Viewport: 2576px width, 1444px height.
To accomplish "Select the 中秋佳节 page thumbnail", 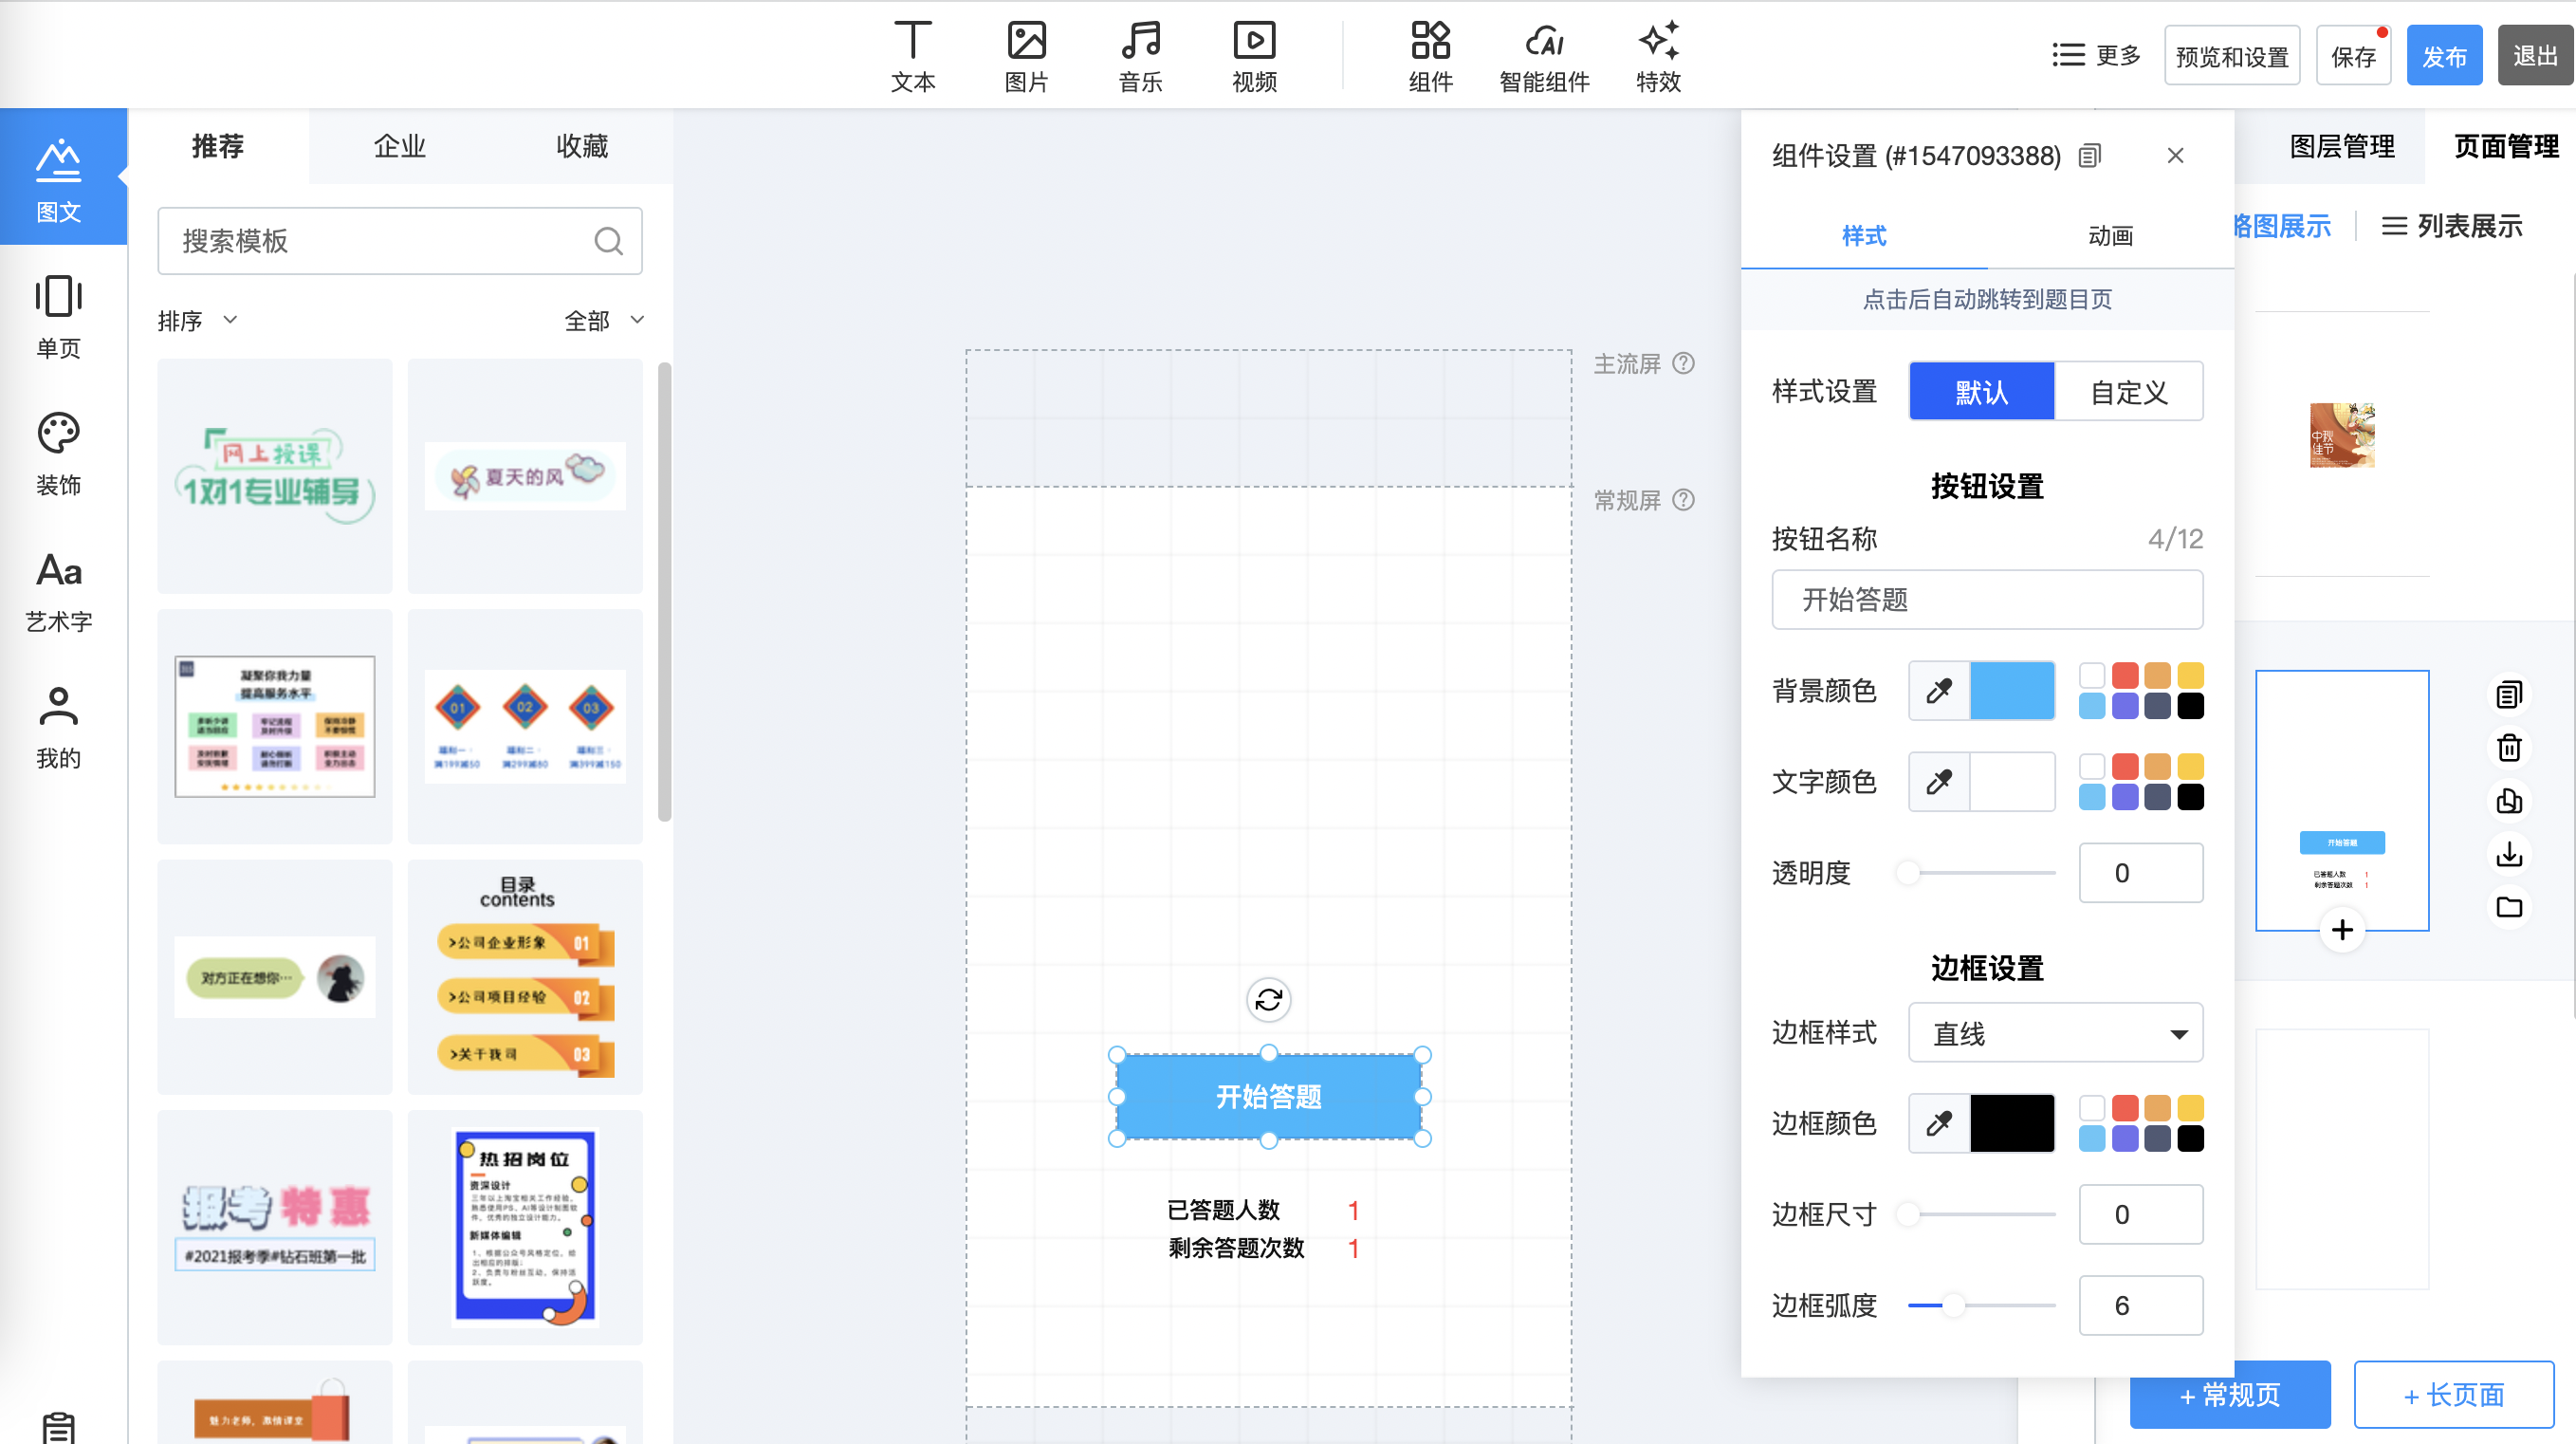I will pos(2342,435).
